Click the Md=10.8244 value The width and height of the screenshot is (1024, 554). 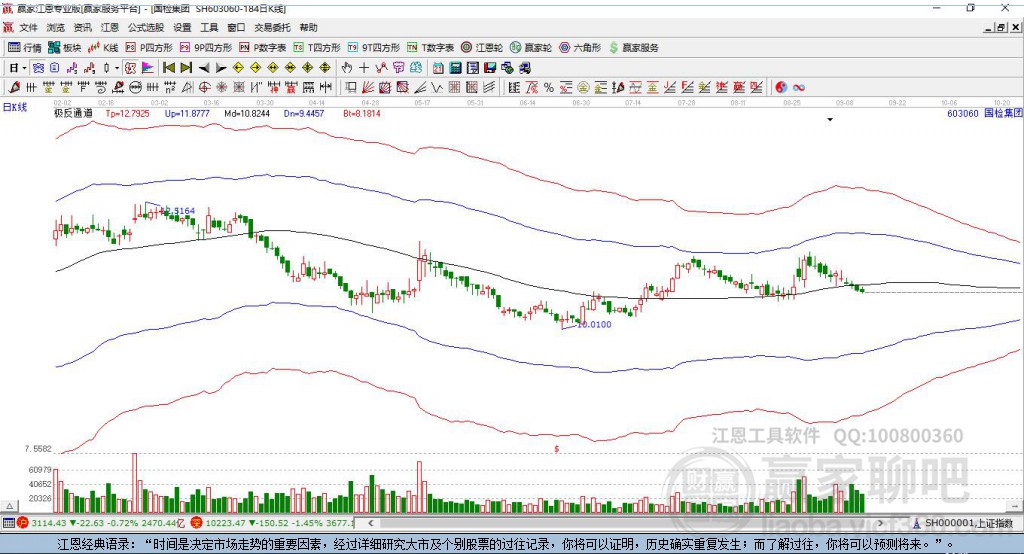point(247,113)
